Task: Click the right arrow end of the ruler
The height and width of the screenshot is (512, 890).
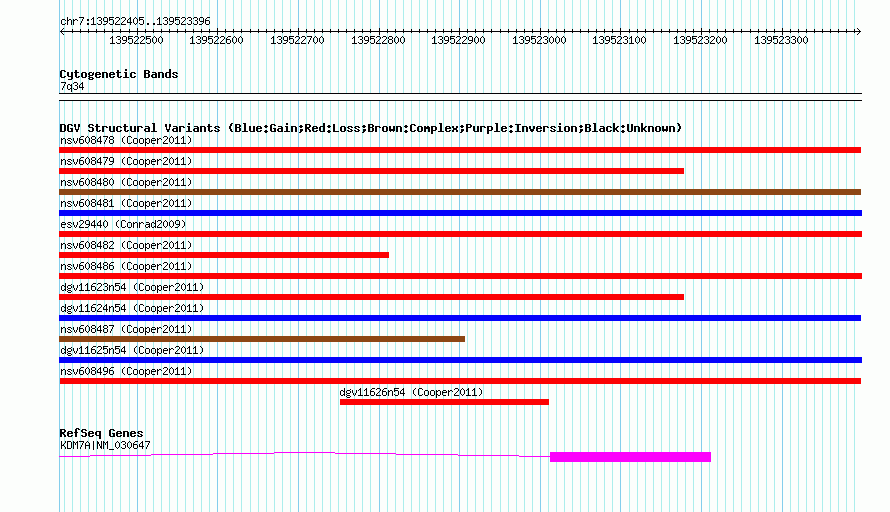Action: (858, 32)
